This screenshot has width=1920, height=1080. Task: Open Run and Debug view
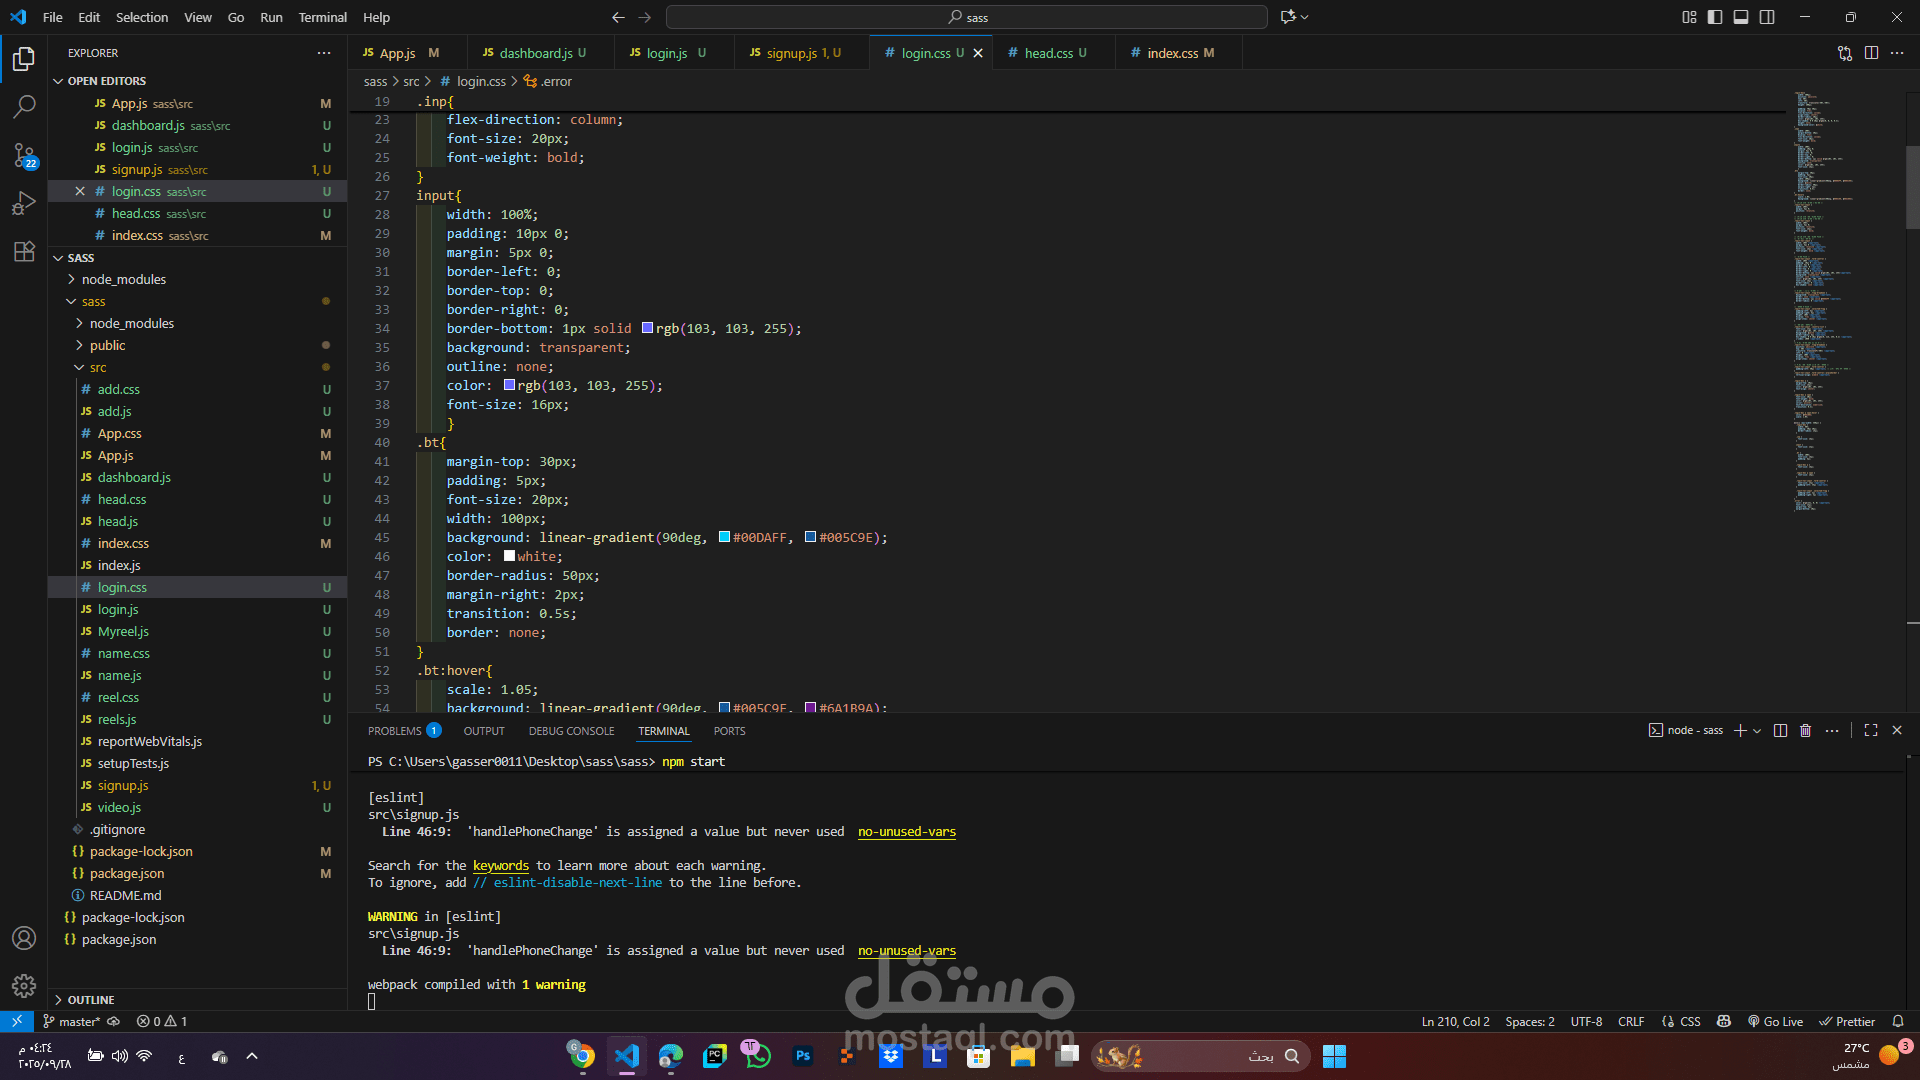[x=24, y=203]
